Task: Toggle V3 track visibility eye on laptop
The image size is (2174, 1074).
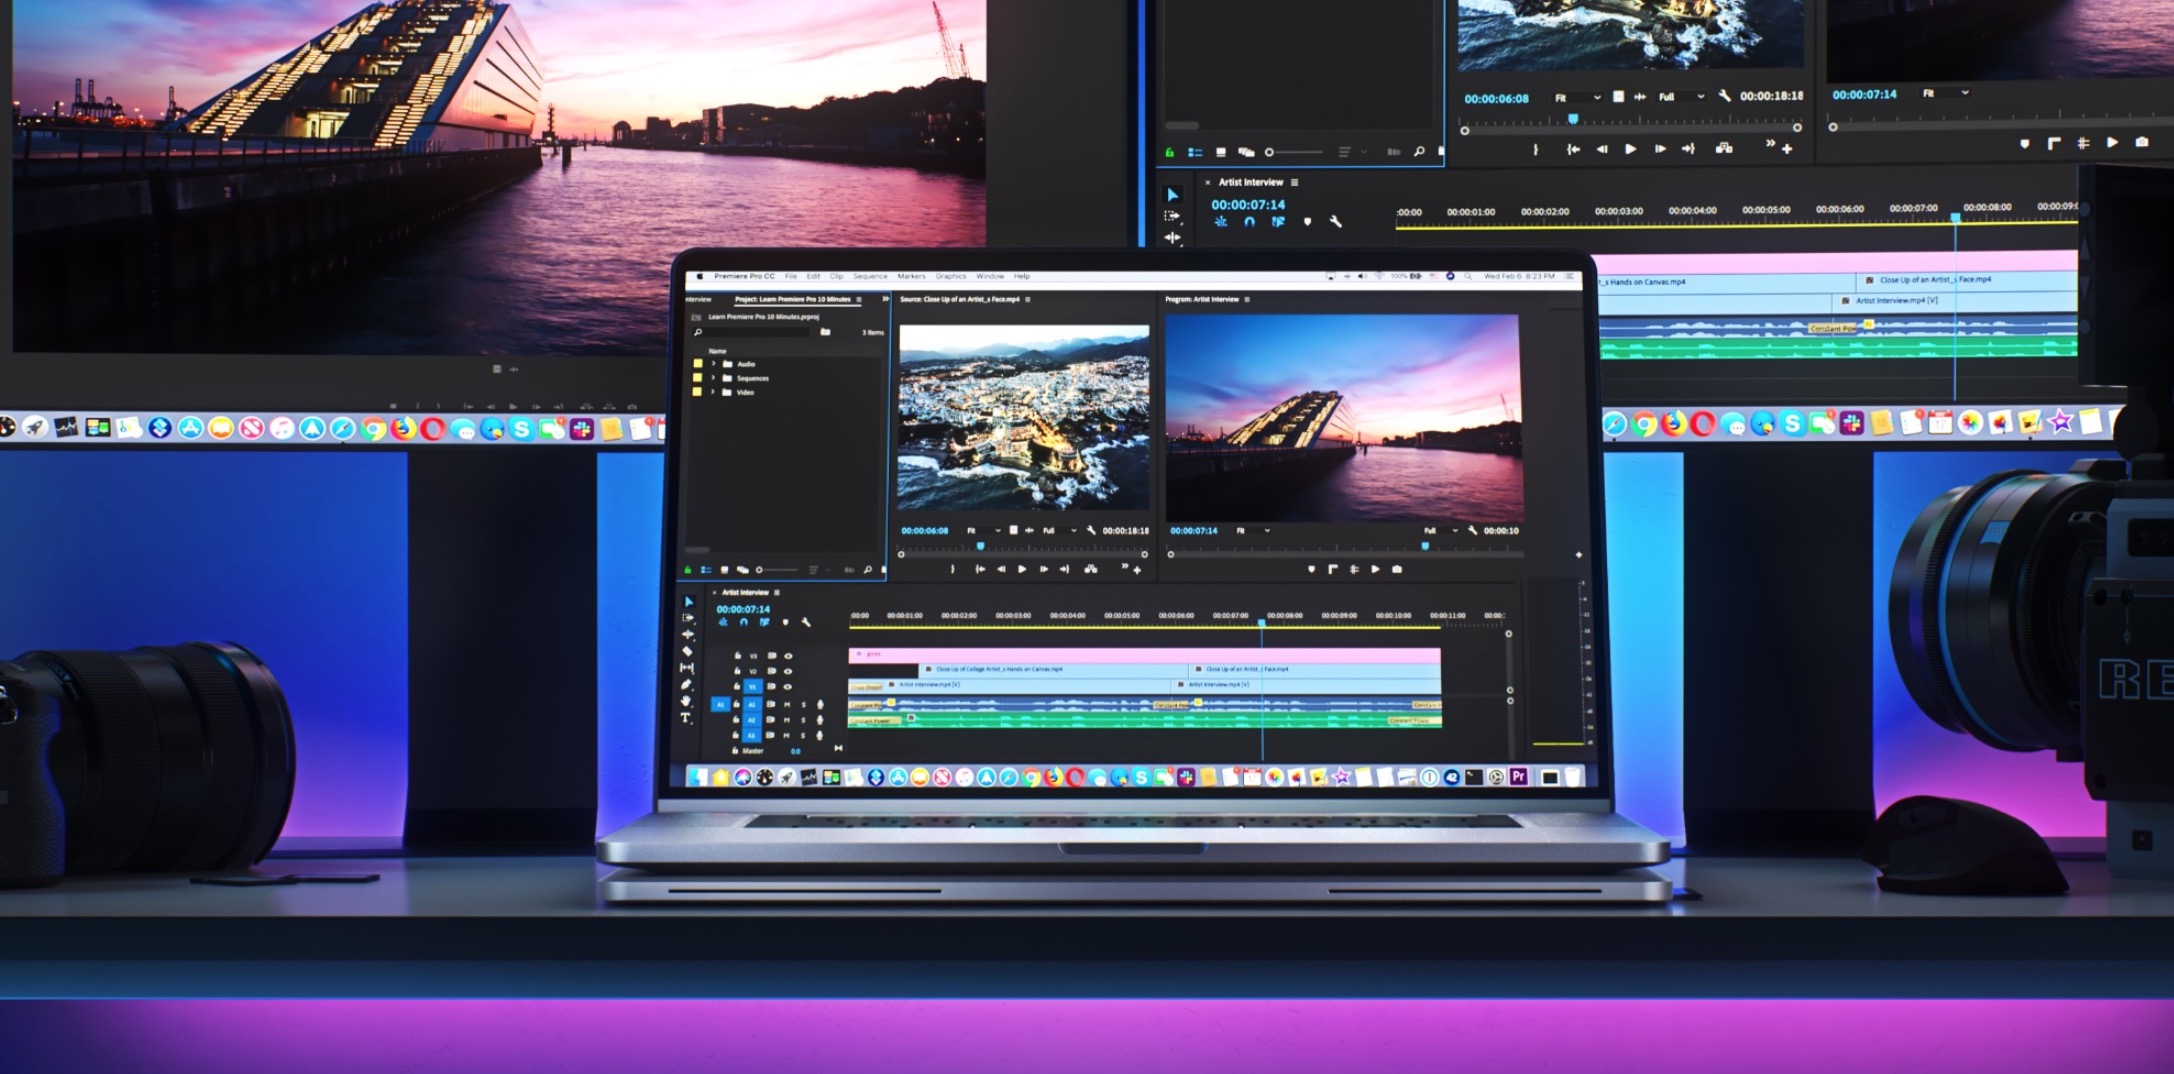Action: (788, 656)
